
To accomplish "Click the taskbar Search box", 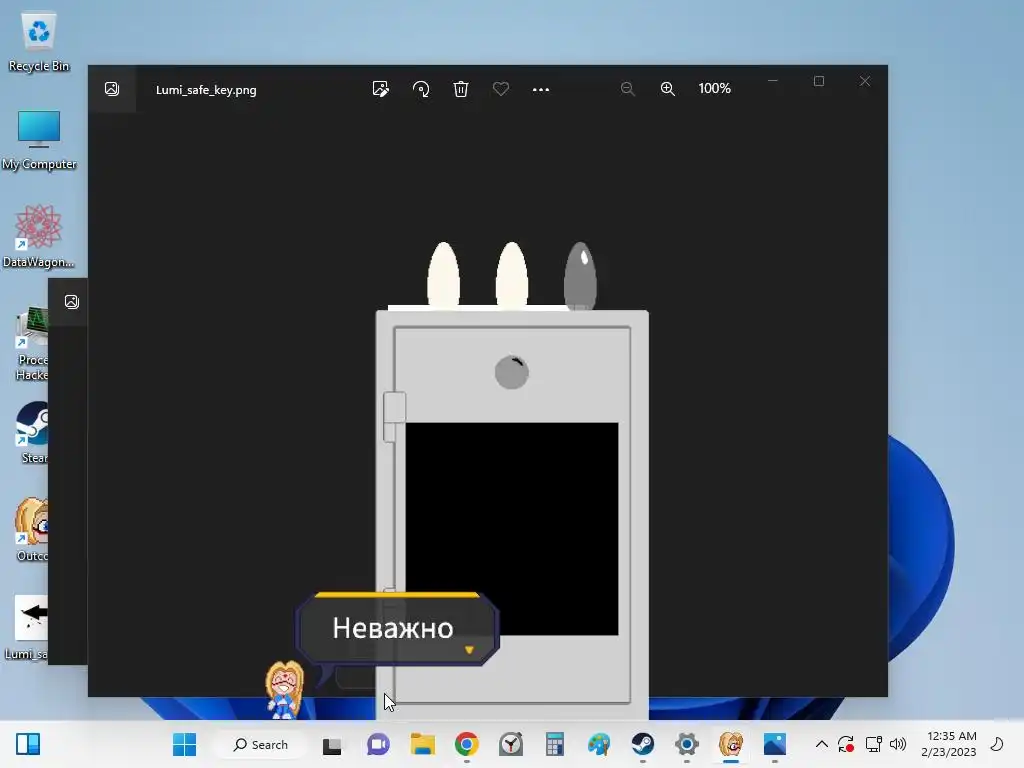I will (261, 744).
